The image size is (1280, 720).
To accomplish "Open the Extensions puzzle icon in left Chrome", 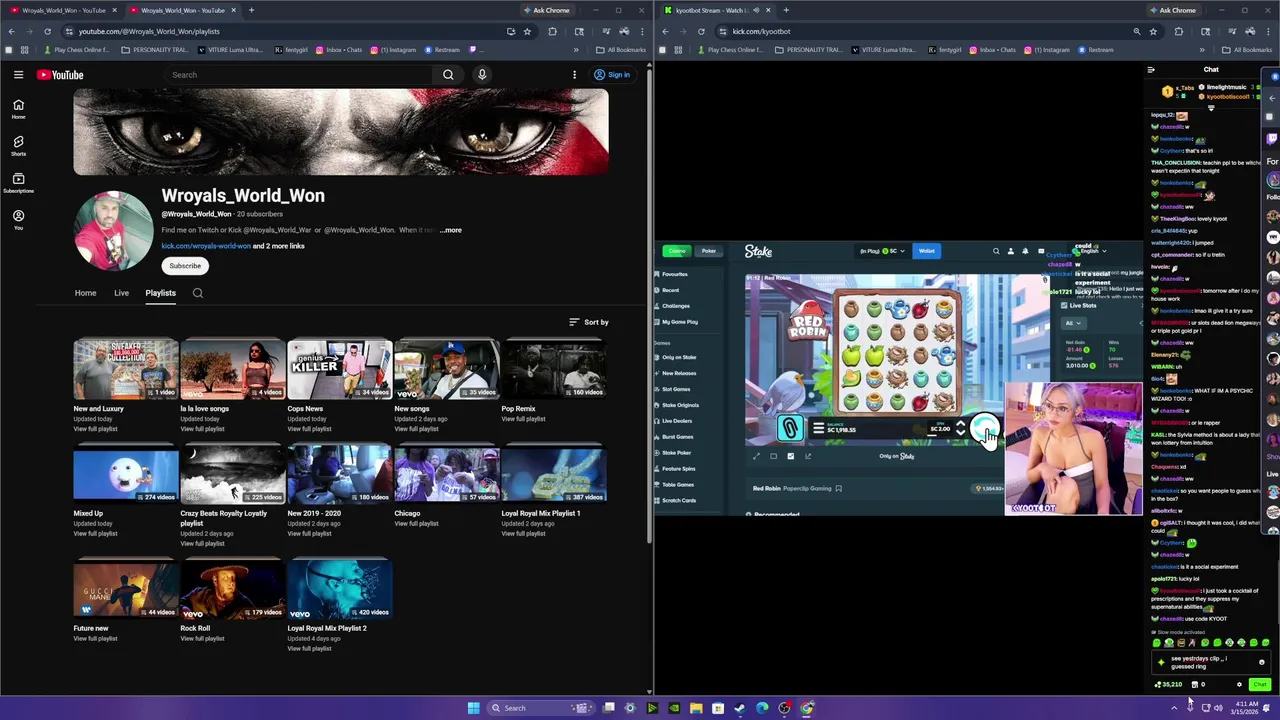I will pos(552,31).
